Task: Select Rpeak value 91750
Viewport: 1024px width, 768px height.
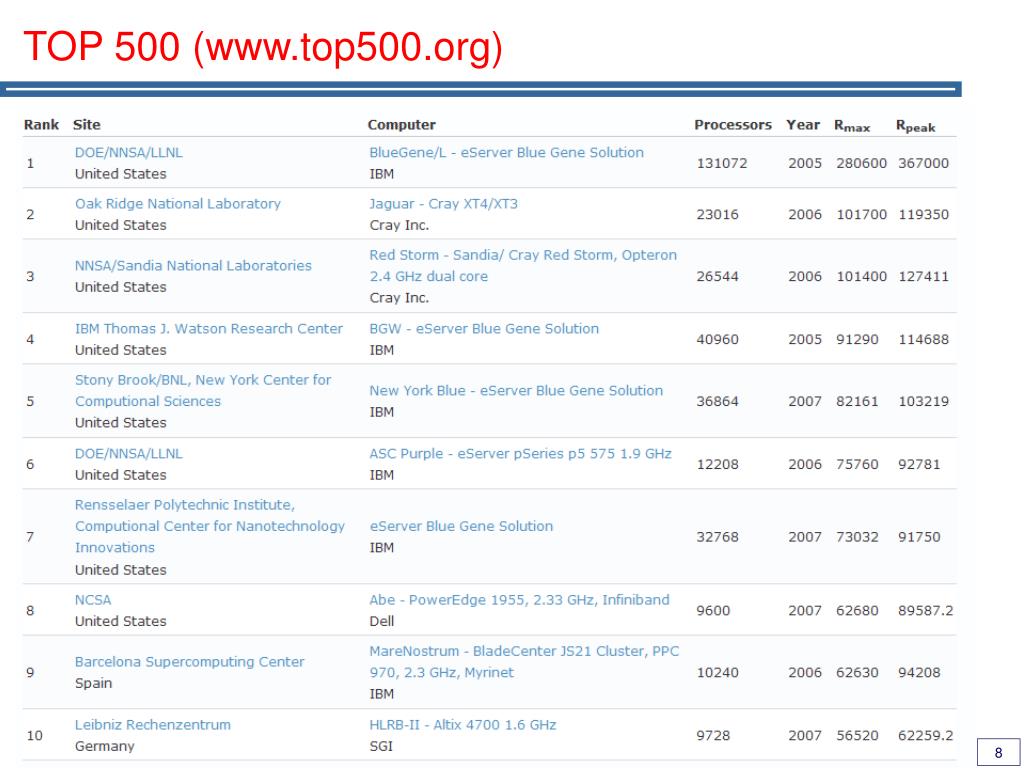Action: (x=920, y=537)
